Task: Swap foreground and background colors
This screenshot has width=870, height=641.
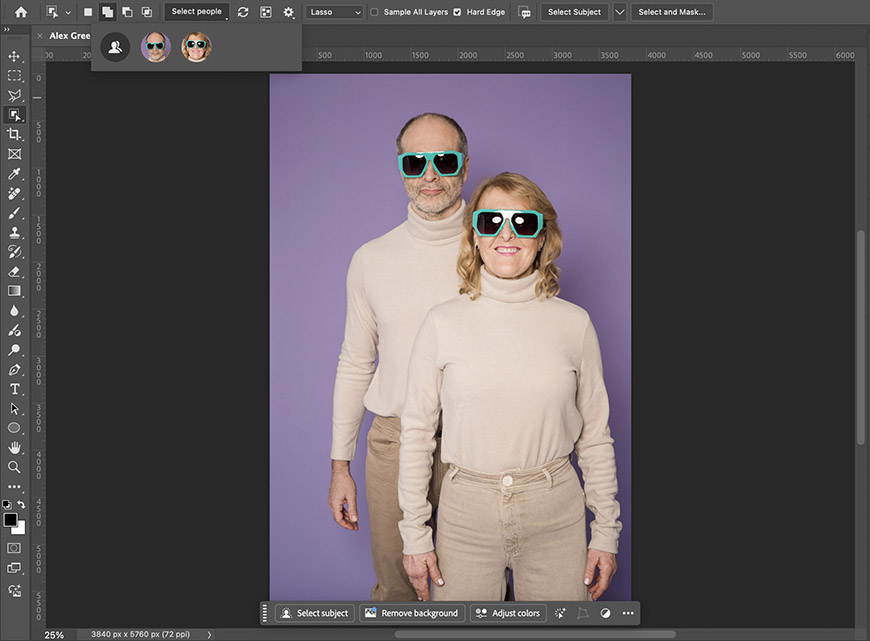Action: tap(21, 504)
